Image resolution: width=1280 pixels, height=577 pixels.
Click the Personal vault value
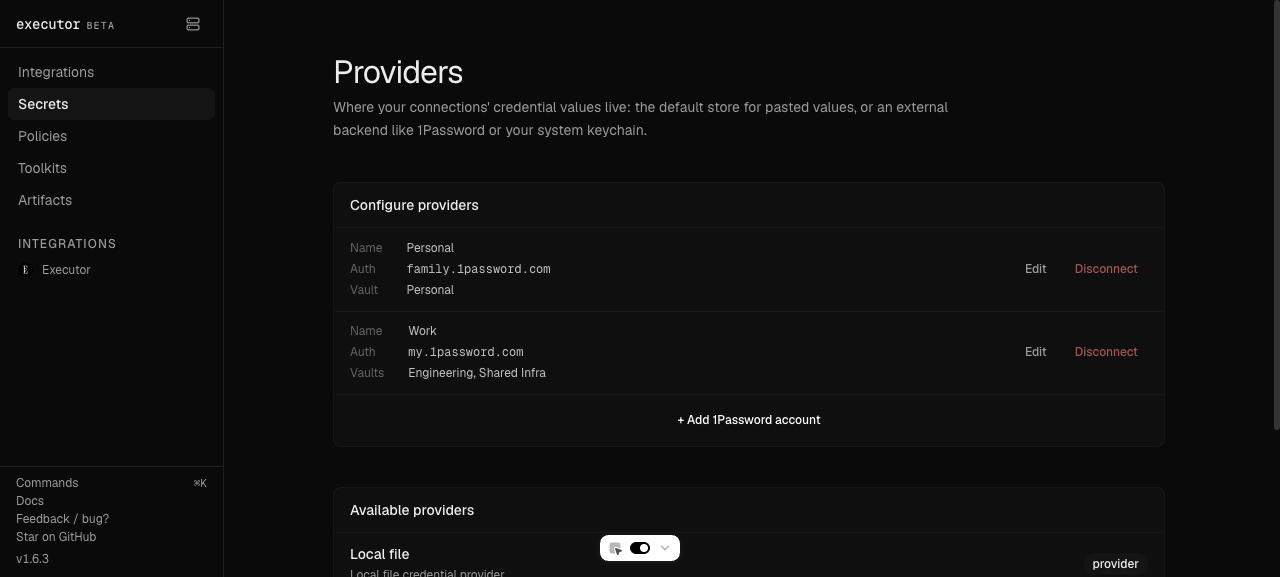click(x=430, y=290)
